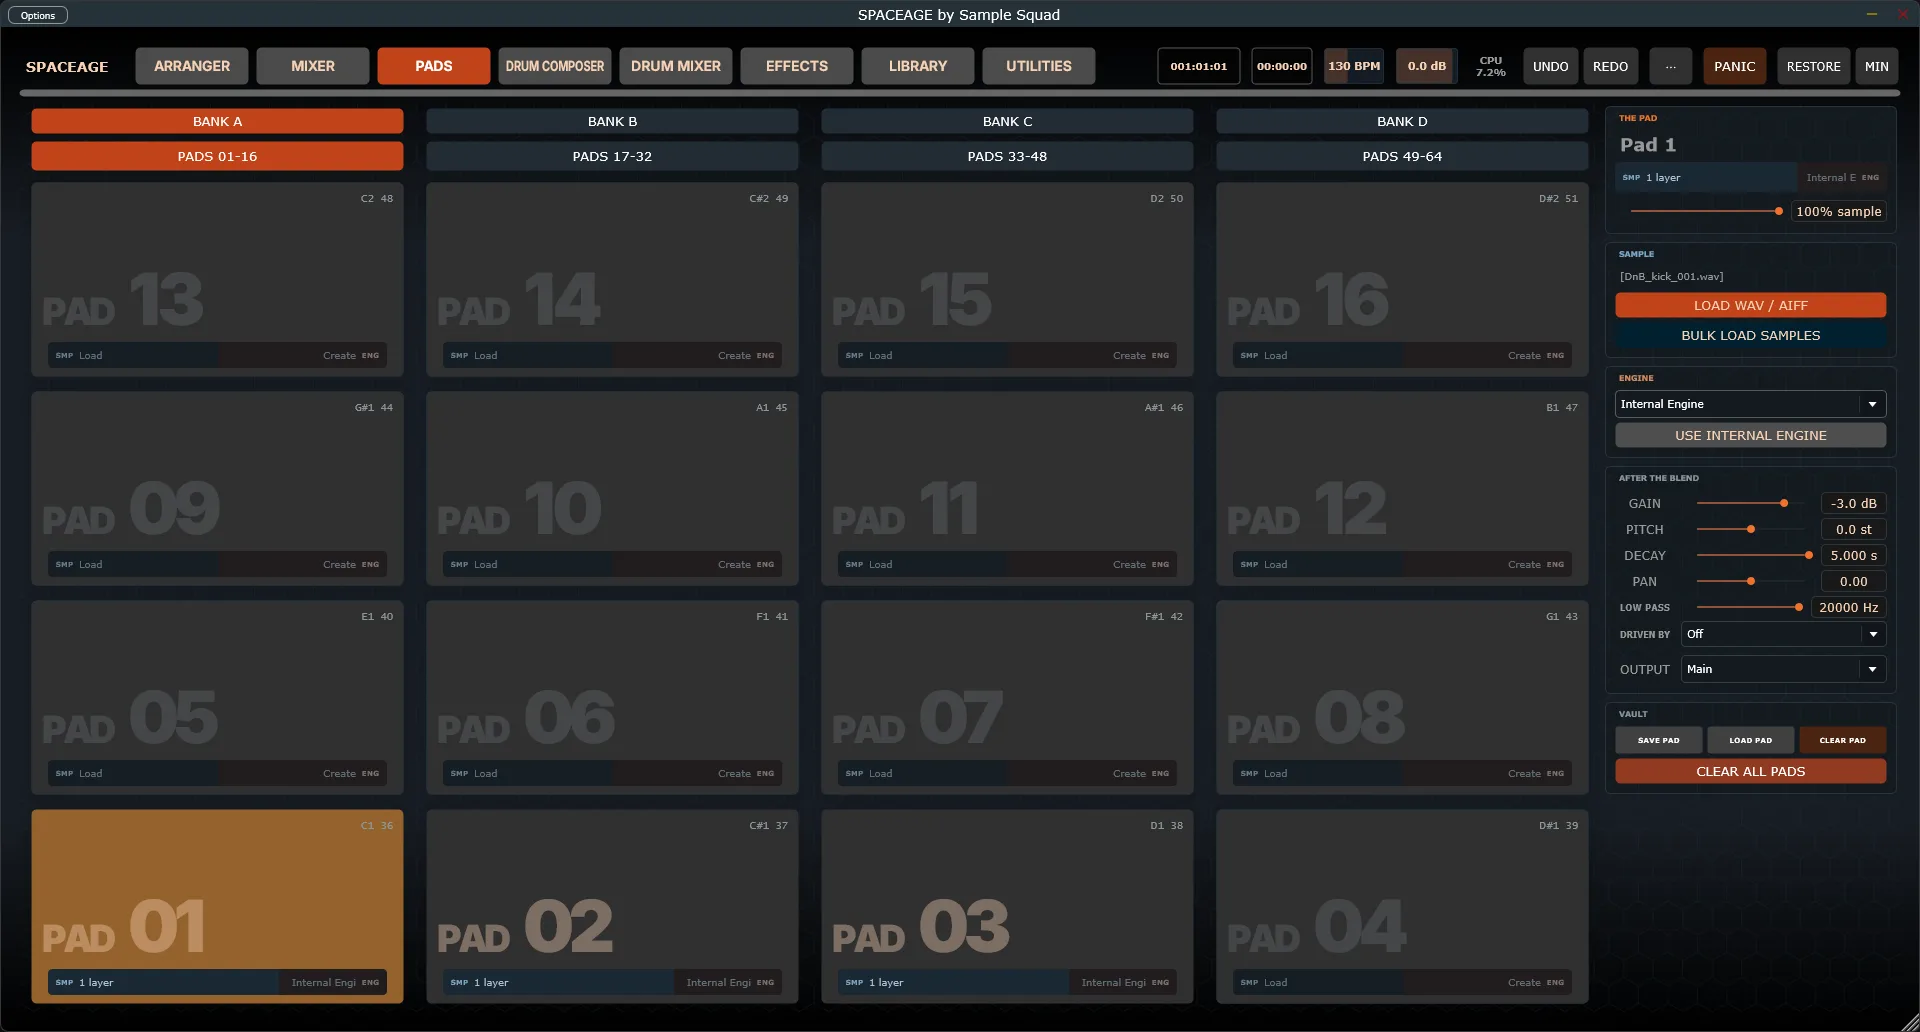Click SMP Load on PAD 04
The image size is (1920, 1032).
pyautogui.click(x=1318, y=982)
